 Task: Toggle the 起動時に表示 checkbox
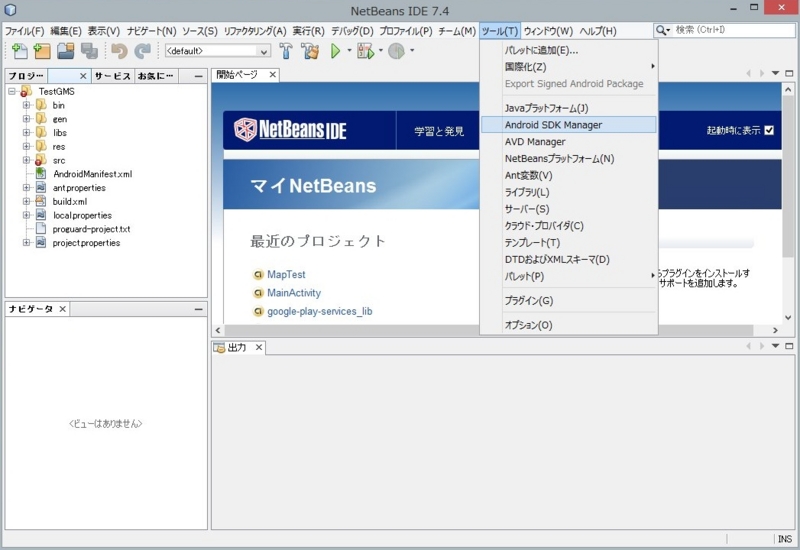[769, 131]
